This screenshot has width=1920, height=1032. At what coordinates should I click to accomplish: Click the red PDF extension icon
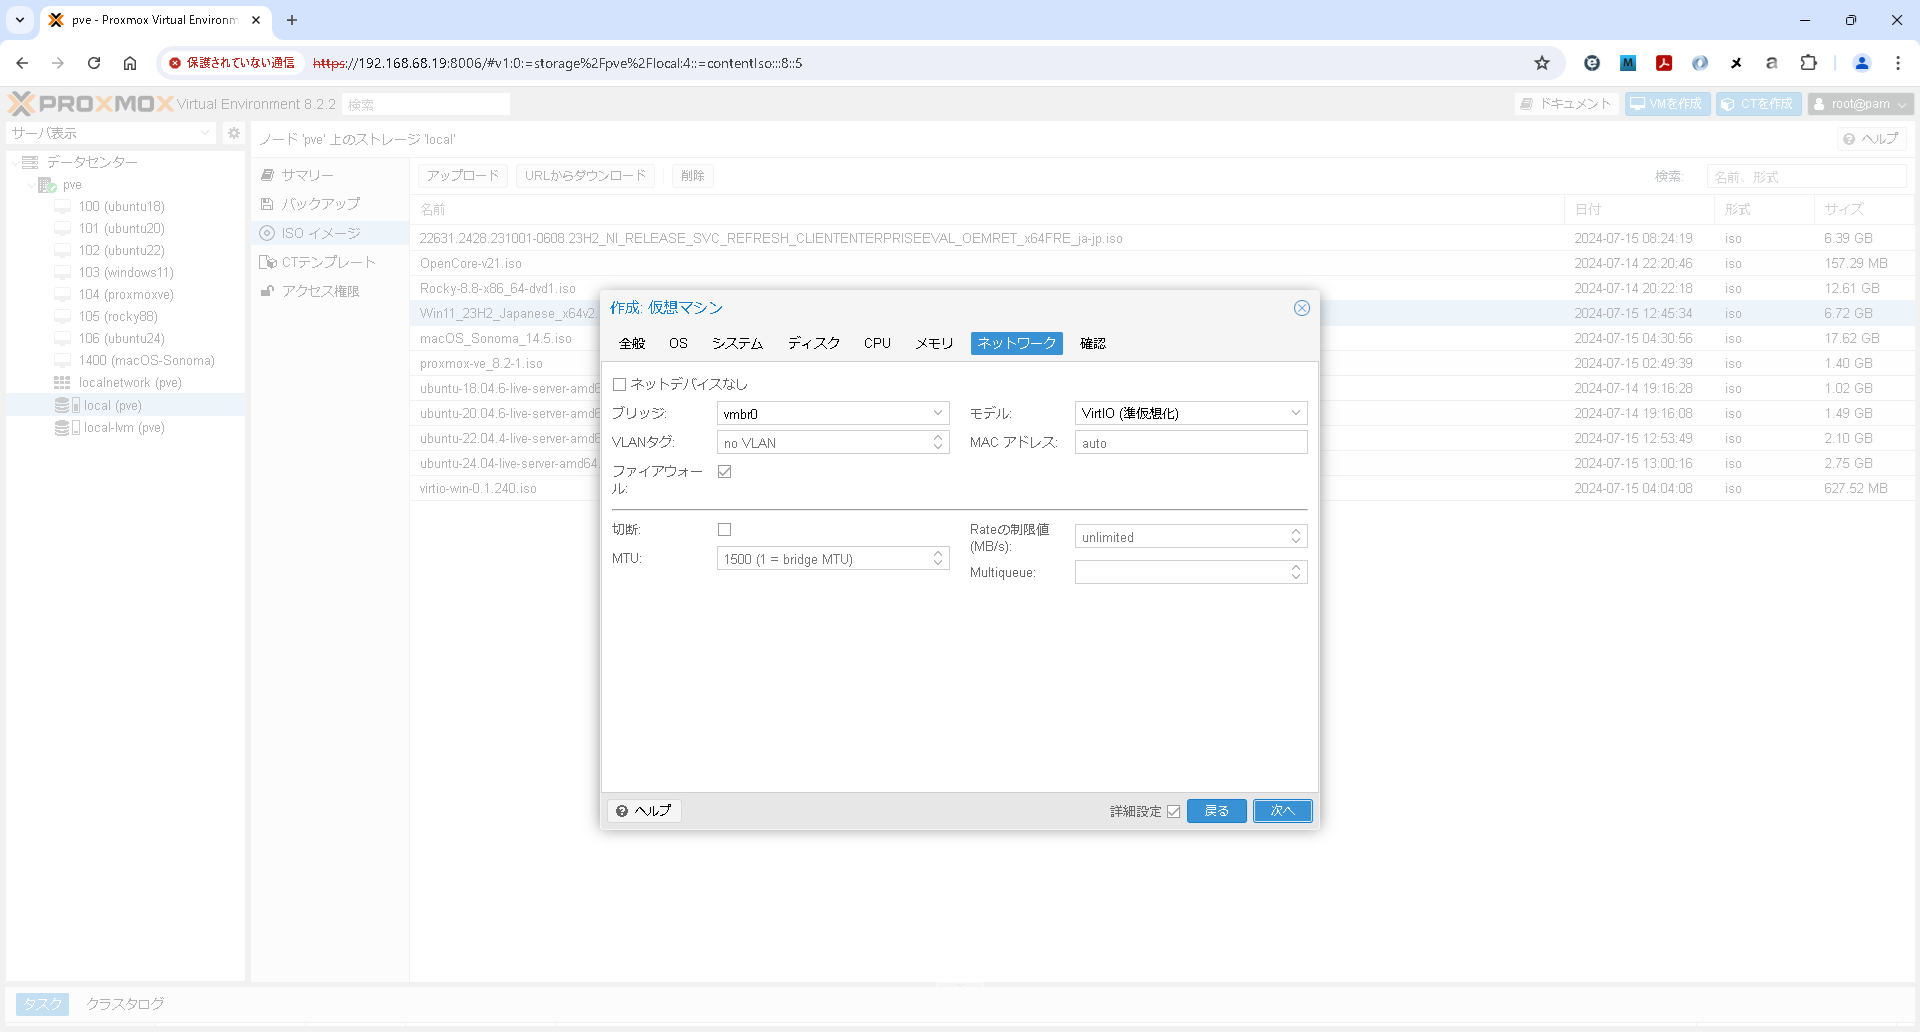[1664, 63]
